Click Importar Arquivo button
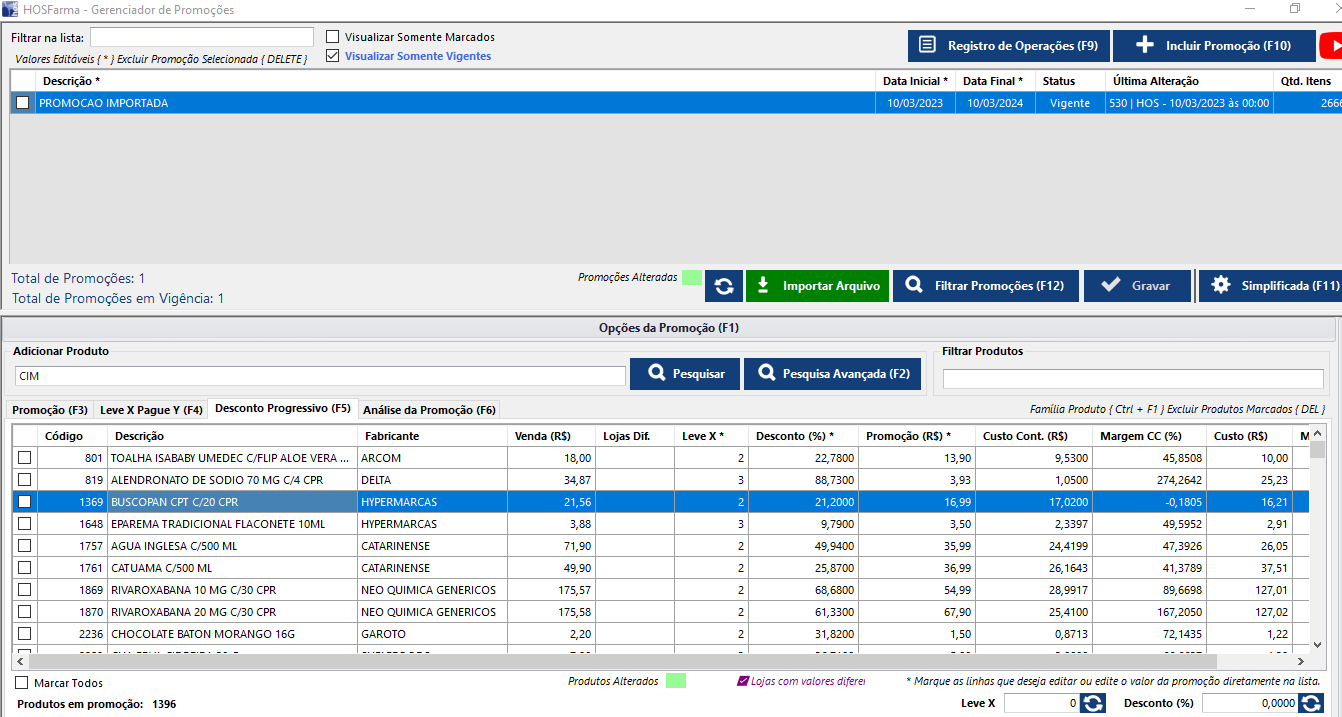 click(x=817, y=286)
